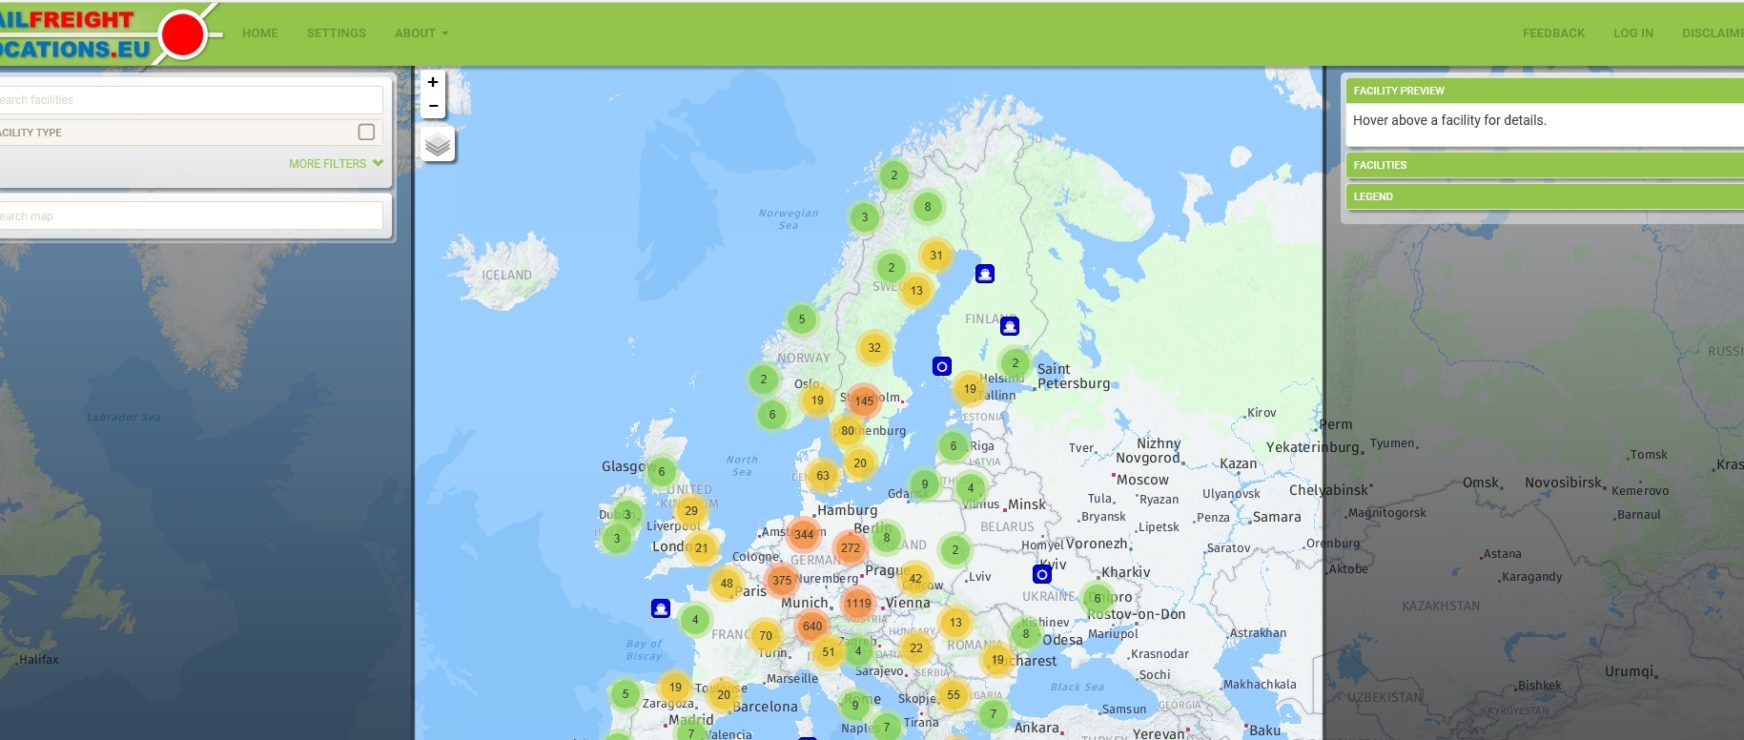The image size is (1744, 740).
Task: Select the blue ring marker in the Baltic Sea
Action: (x=942, y=367)
